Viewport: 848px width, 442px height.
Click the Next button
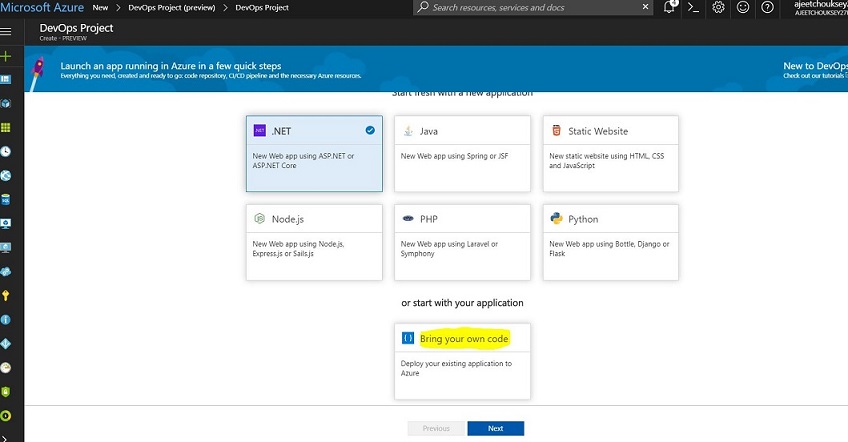tap(495, 428)
